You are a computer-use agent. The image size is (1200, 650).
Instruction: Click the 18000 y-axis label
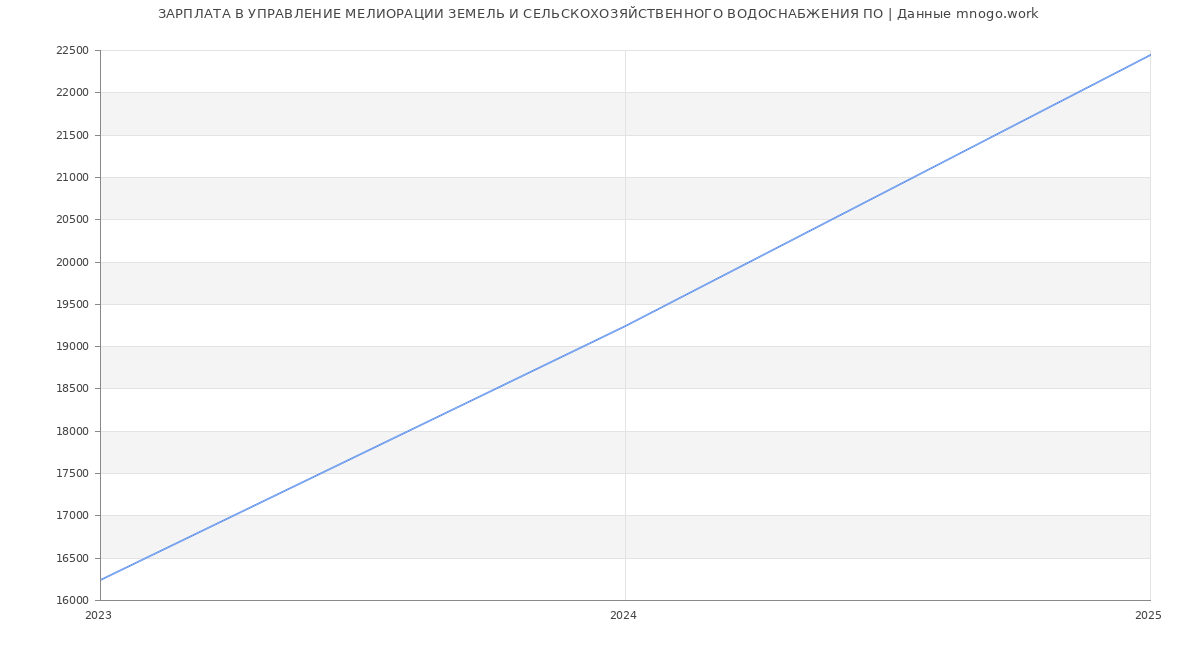pos(72,432)
